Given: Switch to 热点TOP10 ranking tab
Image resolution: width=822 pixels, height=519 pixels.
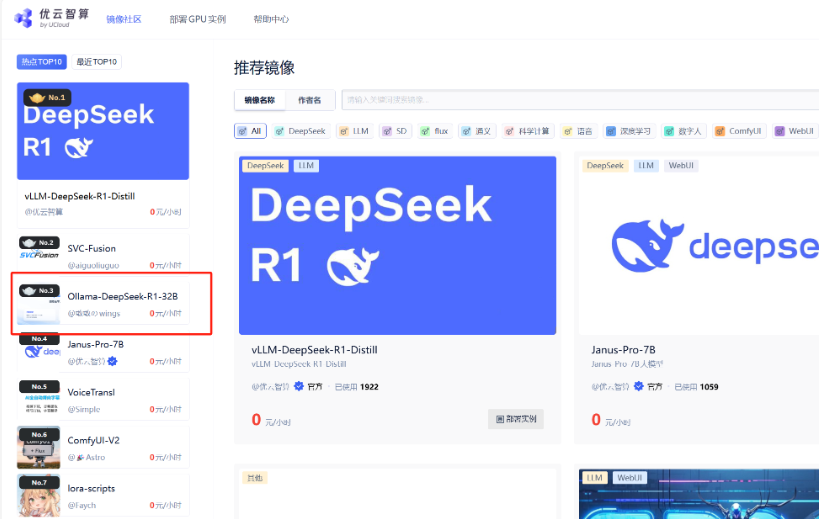Looking at the screenshot, I should (42, 62).
